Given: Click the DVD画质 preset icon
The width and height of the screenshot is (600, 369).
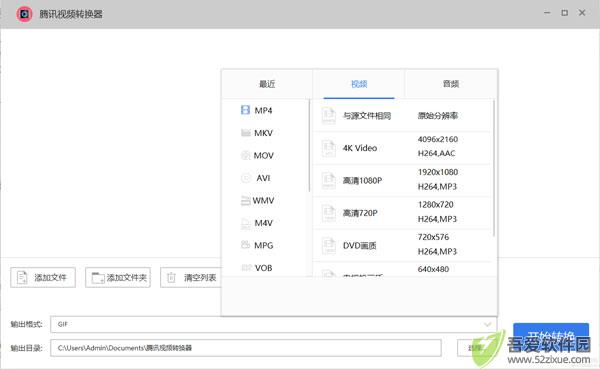Looking at the screenshot, I should (329, 246).
